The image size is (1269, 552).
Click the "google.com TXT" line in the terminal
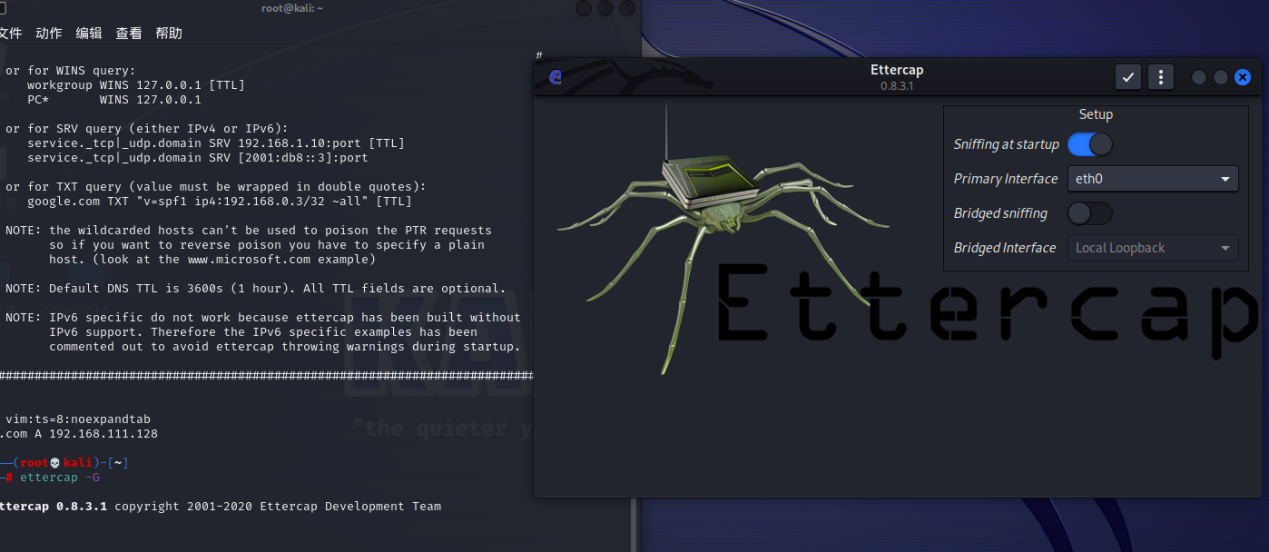point(219,201)
